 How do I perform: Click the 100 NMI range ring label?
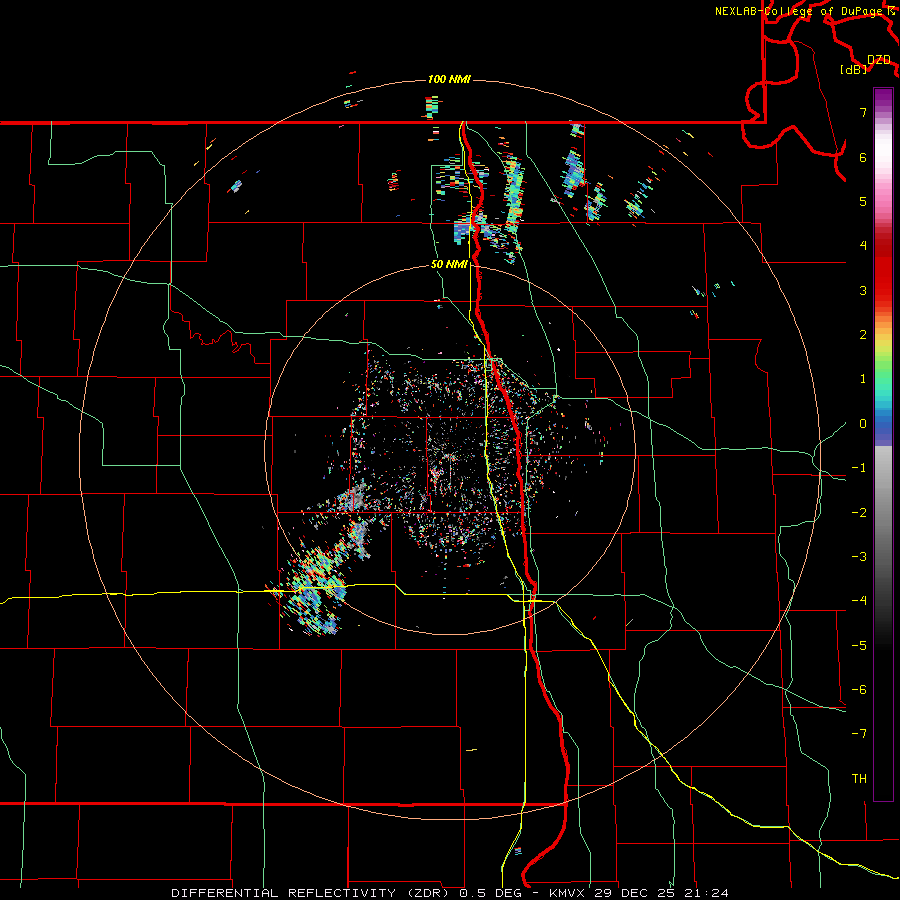[x=449, y=79]
